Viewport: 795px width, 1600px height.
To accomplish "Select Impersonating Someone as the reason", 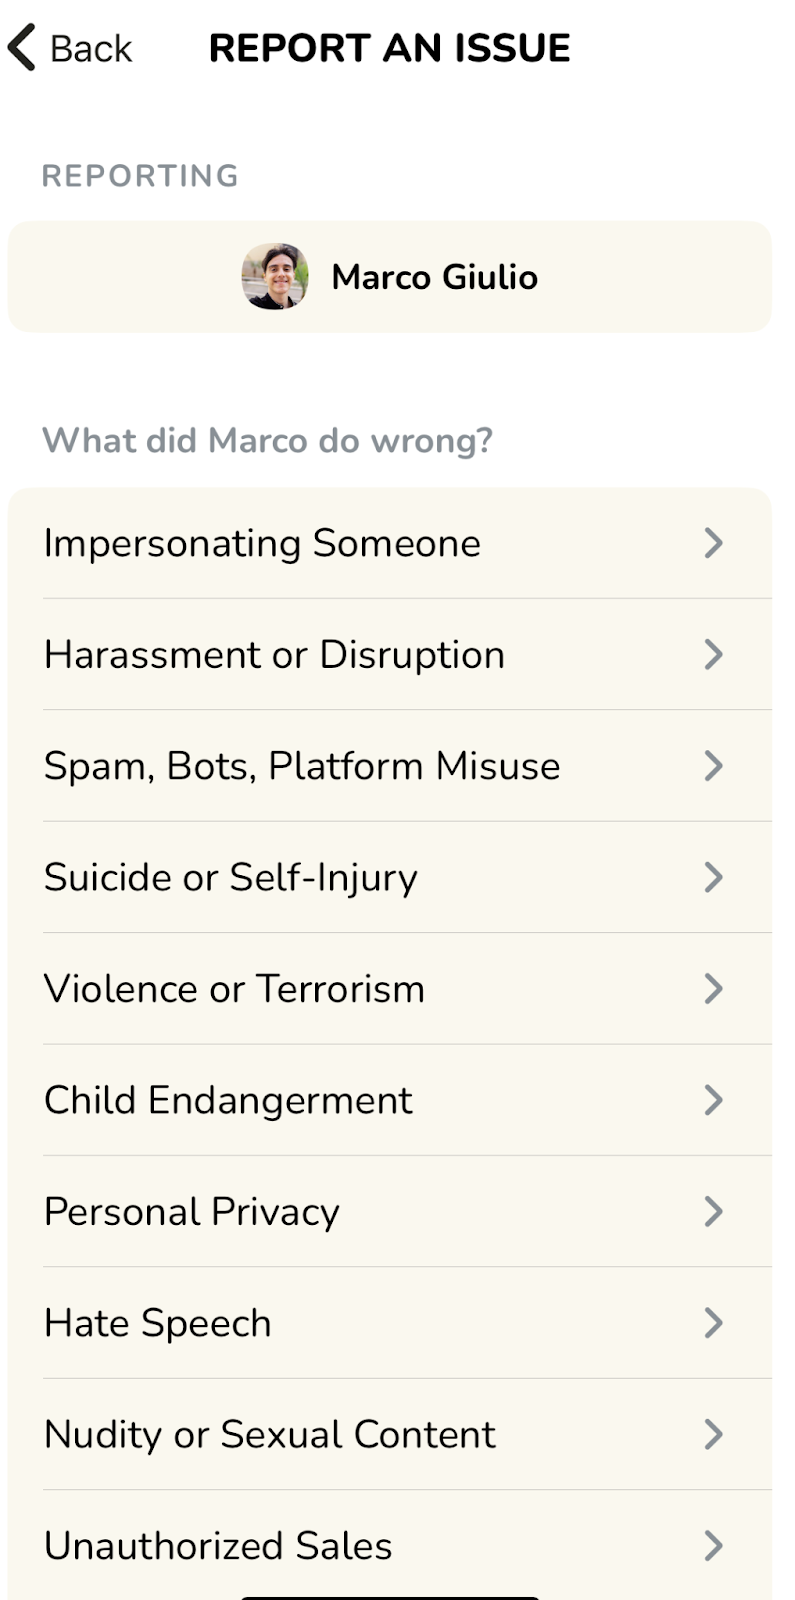I will click(x=262, y=543).
